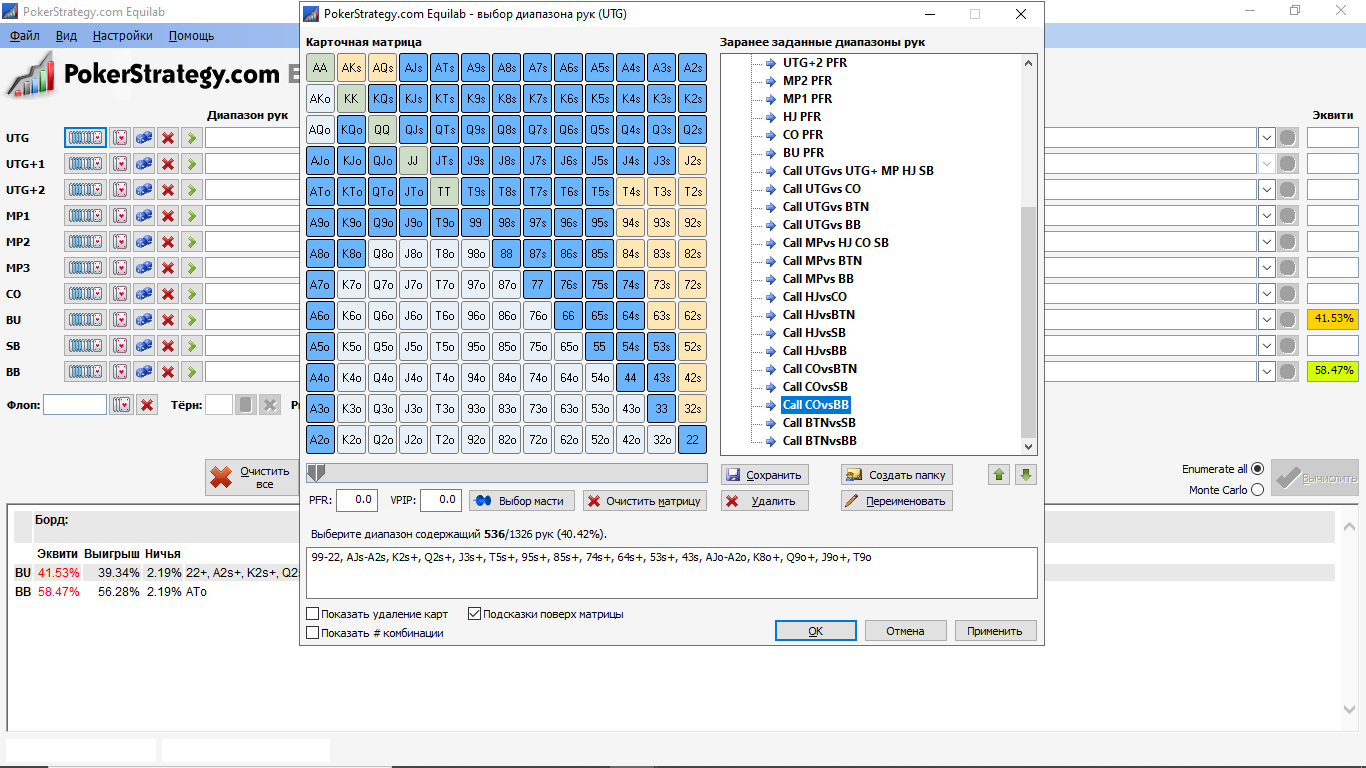
Task: Move selected range down with green arrow
Action: (1025, 474)
